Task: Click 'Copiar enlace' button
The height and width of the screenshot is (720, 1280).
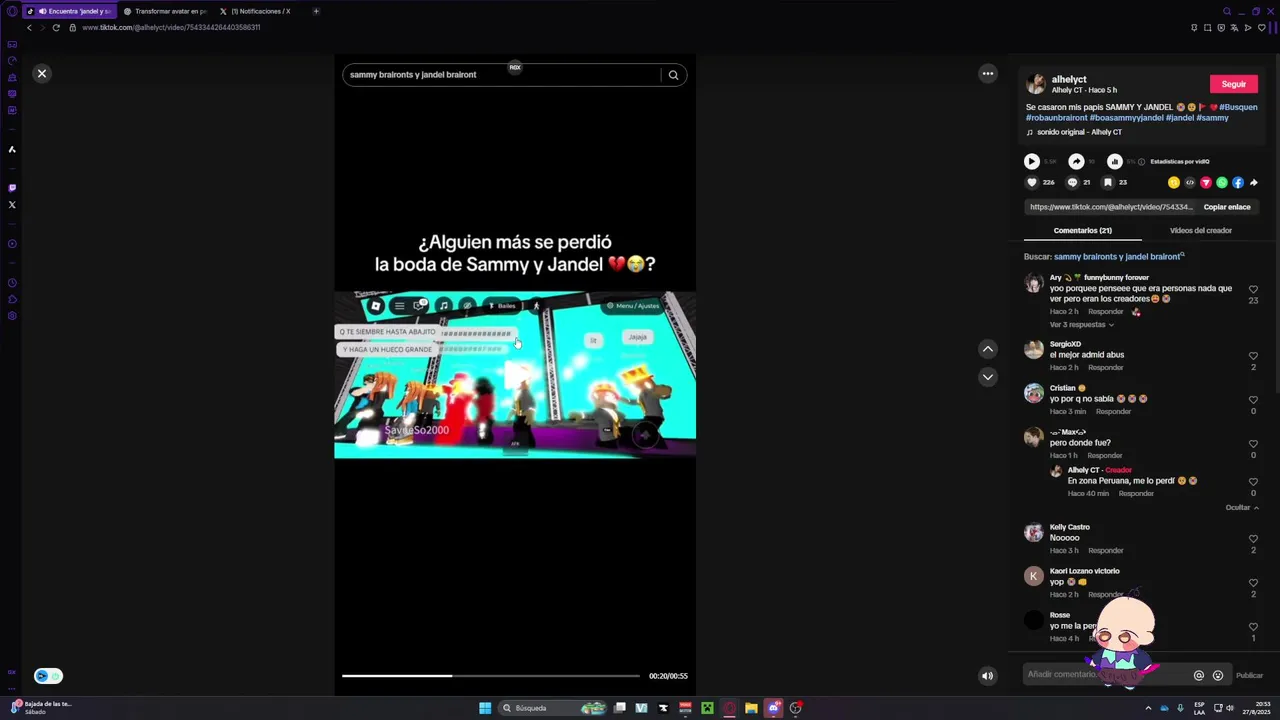Action: [1227, 207]
